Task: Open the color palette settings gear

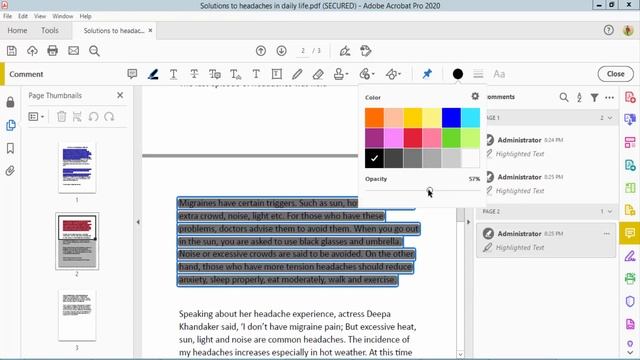Action: pyautogui.click(x=475, y=96)
